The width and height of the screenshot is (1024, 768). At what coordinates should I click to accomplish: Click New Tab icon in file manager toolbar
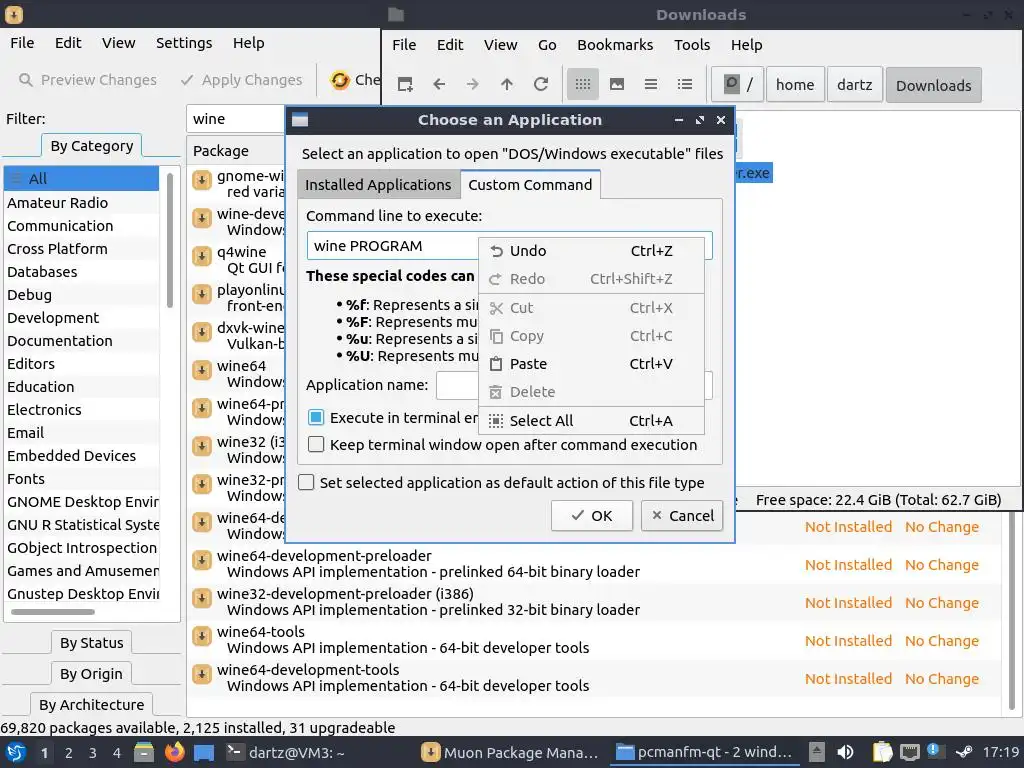coord(405,84)
